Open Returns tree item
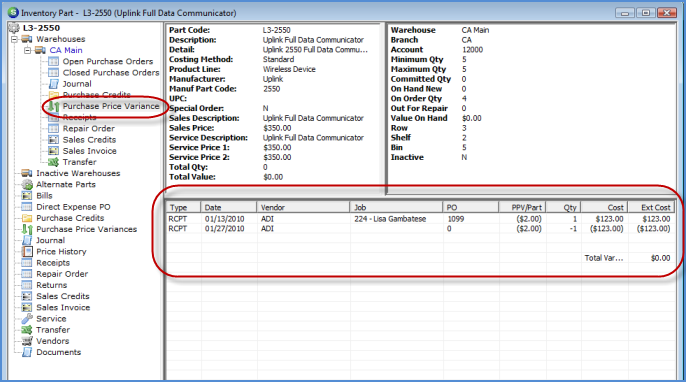Image resolution: width=686 pixels, height=382 pixels. [52, 285]
